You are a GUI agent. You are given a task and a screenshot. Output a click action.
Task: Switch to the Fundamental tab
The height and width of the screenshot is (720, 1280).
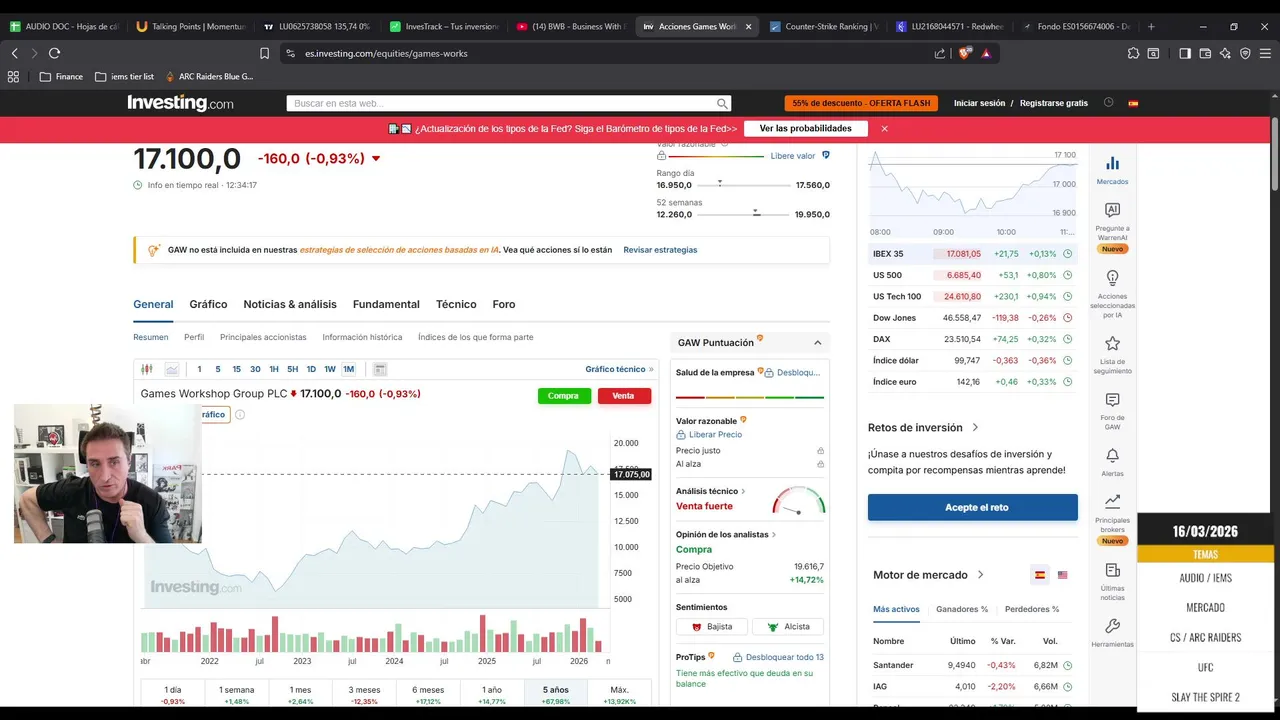click(x=386, y=304)
